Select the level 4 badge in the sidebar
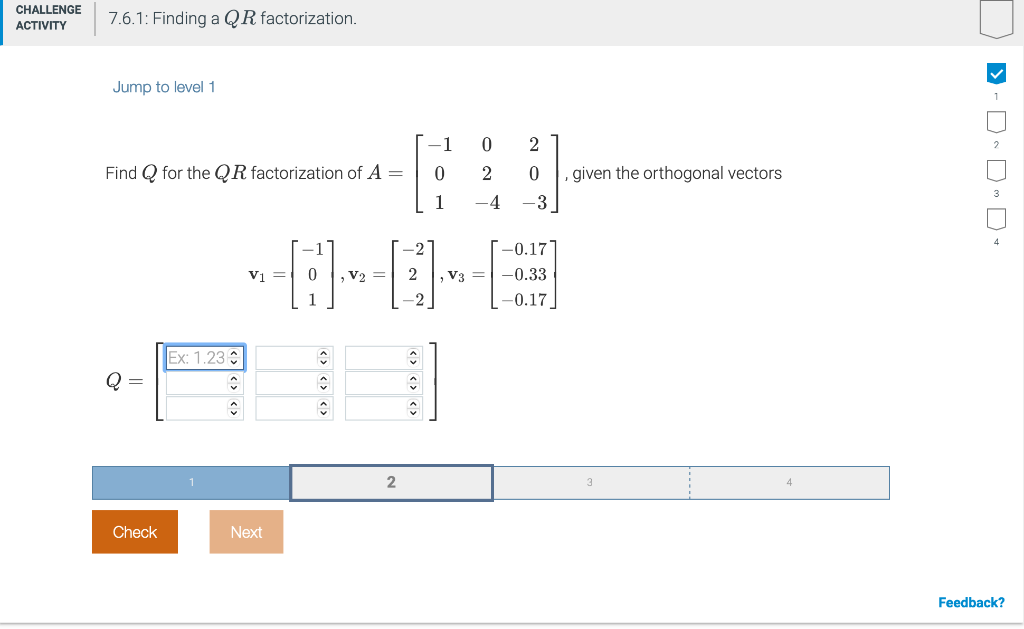Viewport: 1024px width, 629px height. click(995, 218)
